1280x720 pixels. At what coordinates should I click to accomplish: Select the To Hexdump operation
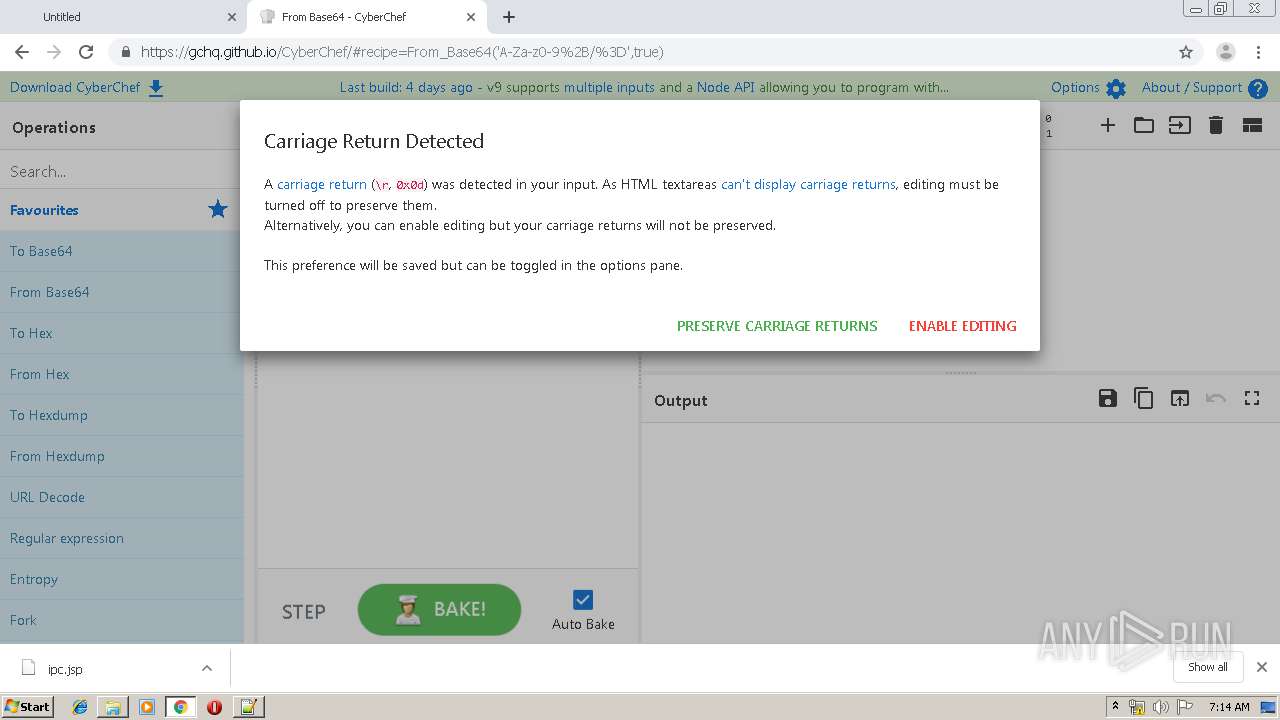click(x=122, y=415)
